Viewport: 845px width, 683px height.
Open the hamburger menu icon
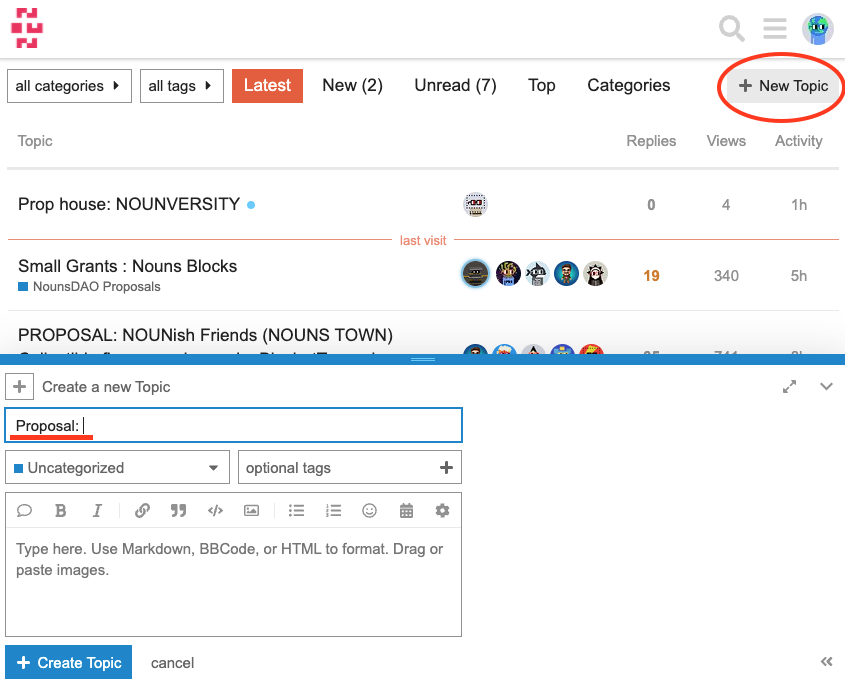[774, 29]
